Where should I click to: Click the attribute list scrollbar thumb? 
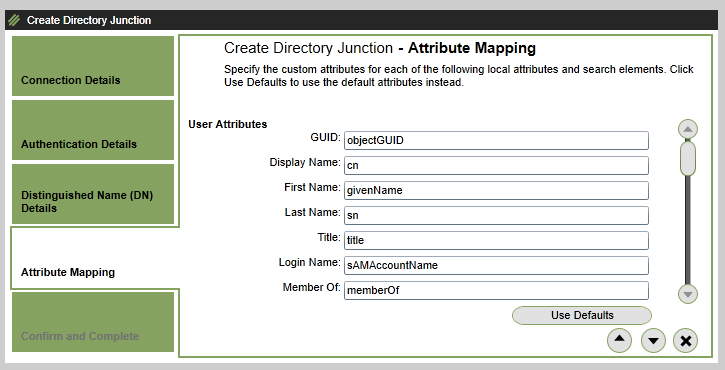tap(688, 159)
